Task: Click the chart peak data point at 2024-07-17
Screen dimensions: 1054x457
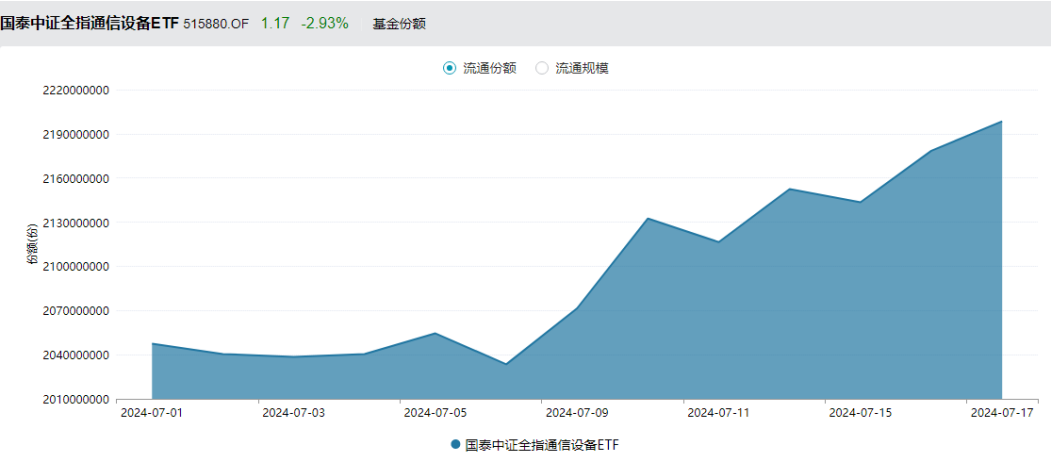Action: pos(1002,122)
